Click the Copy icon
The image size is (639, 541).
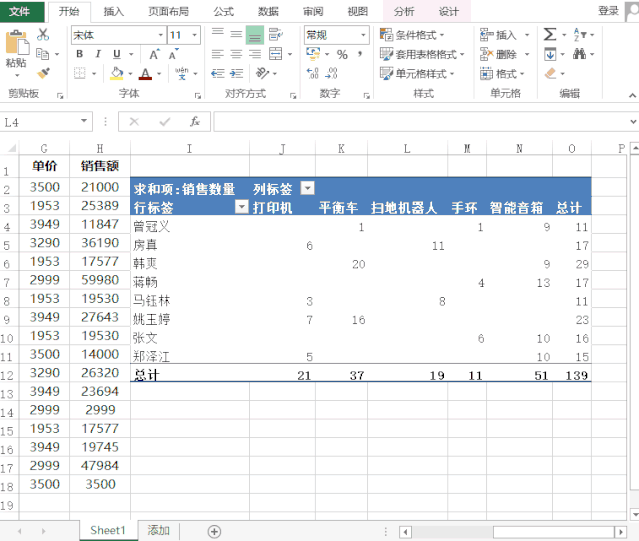point(42,54)
